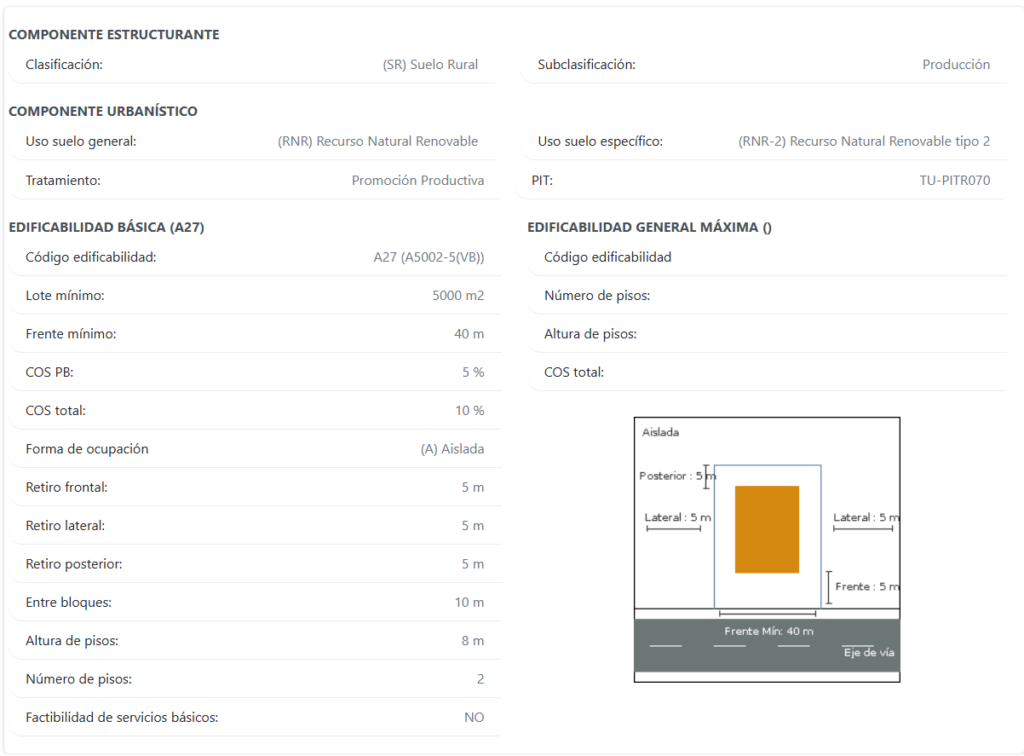Viewport: 1024px width, 756px height.
Task: Select the Subclasificación Producción value
Action: [x=956, y=65]
